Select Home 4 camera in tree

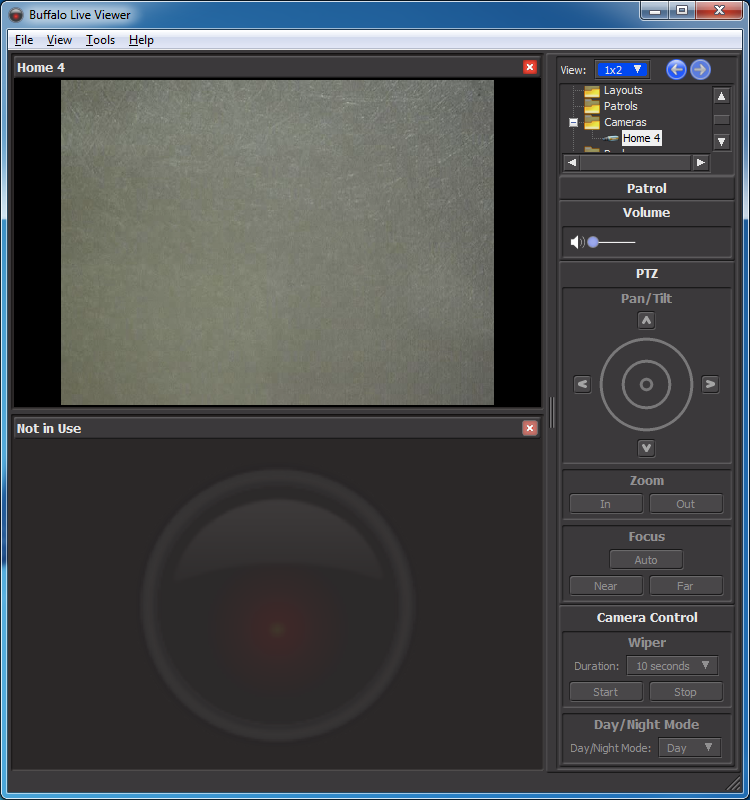641,138
